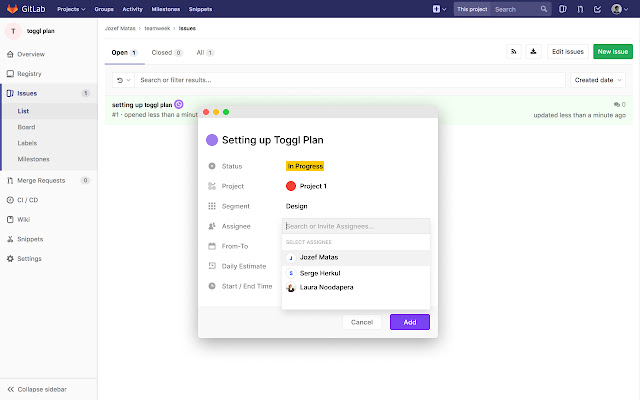This screenshot has width=640, height=400.
Task: Open Registry in the sidebar
Action: click(29, 73)
